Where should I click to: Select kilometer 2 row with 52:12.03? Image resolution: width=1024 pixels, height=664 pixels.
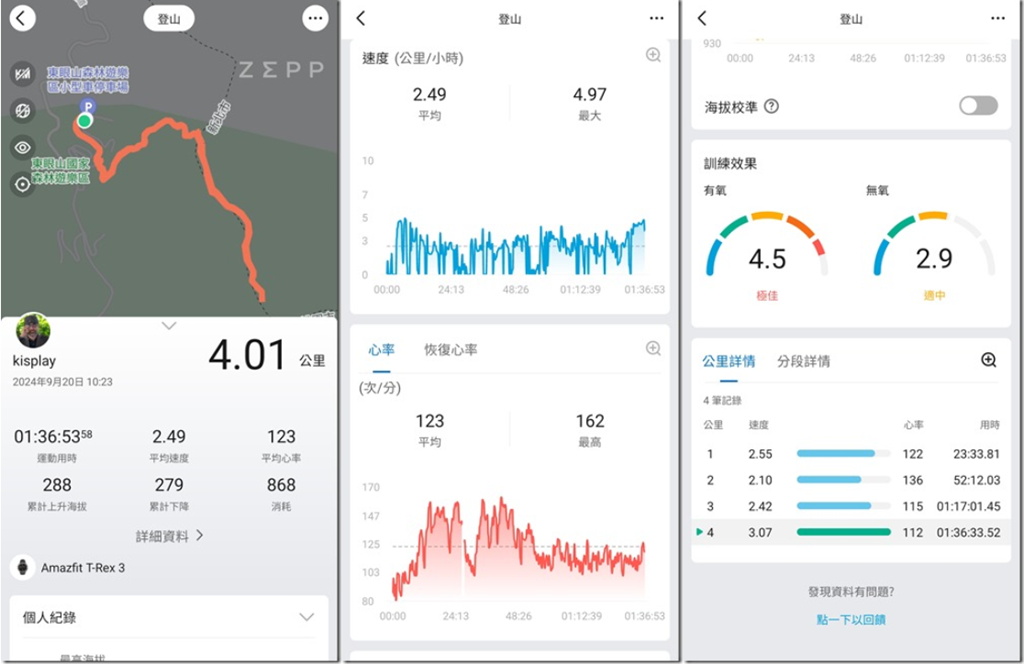[x=851, y=480]
